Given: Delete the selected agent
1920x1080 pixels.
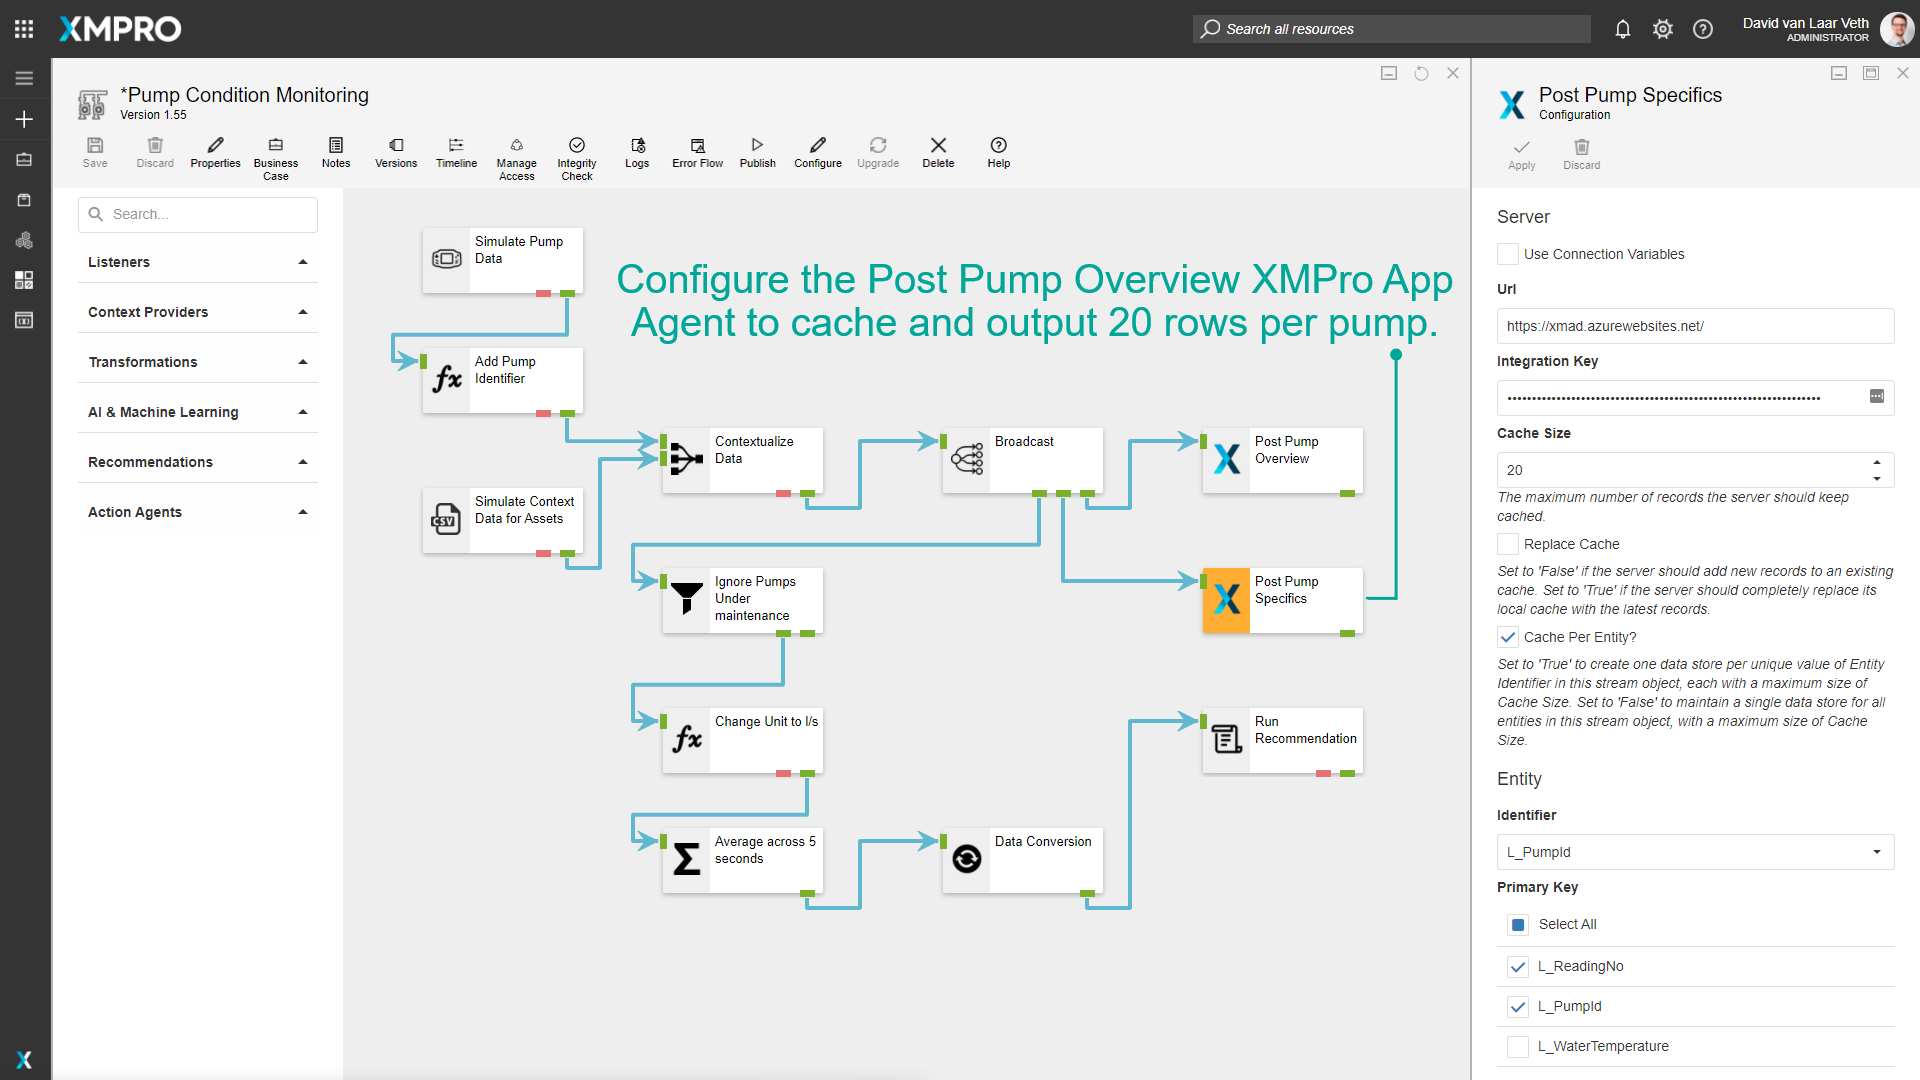Looking at the screenshot, I should coord(938,153).
